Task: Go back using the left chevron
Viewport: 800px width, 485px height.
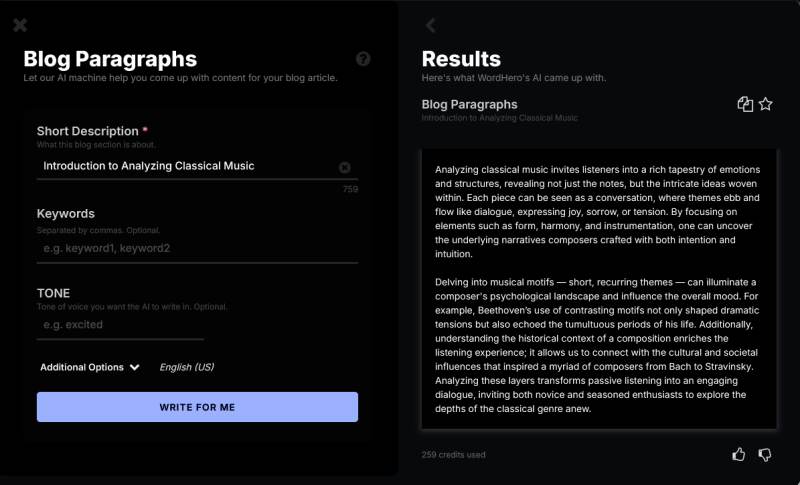Action: coord(431,25)
